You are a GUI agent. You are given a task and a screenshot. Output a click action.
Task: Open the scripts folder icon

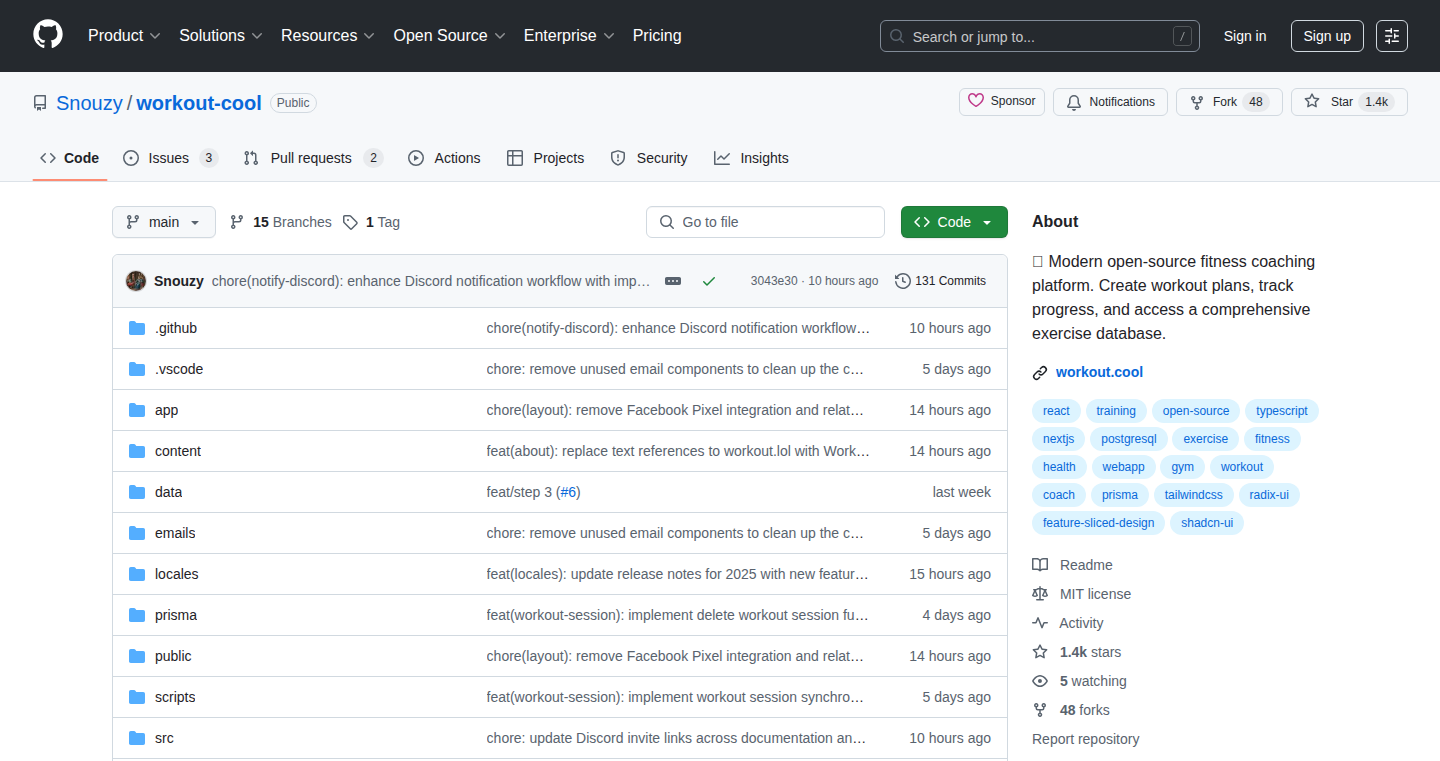(137, 697)
